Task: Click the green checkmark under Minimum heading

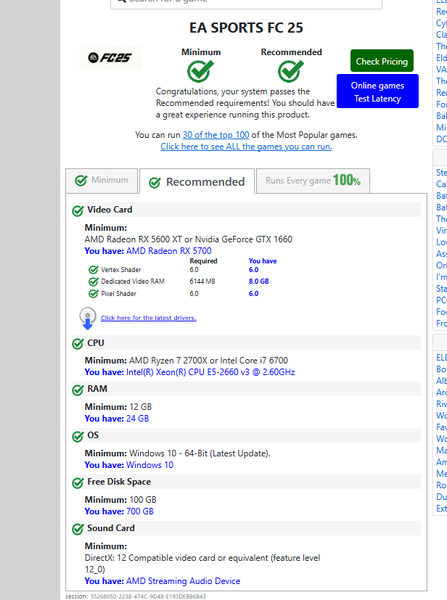Action: tap(200, 71)
